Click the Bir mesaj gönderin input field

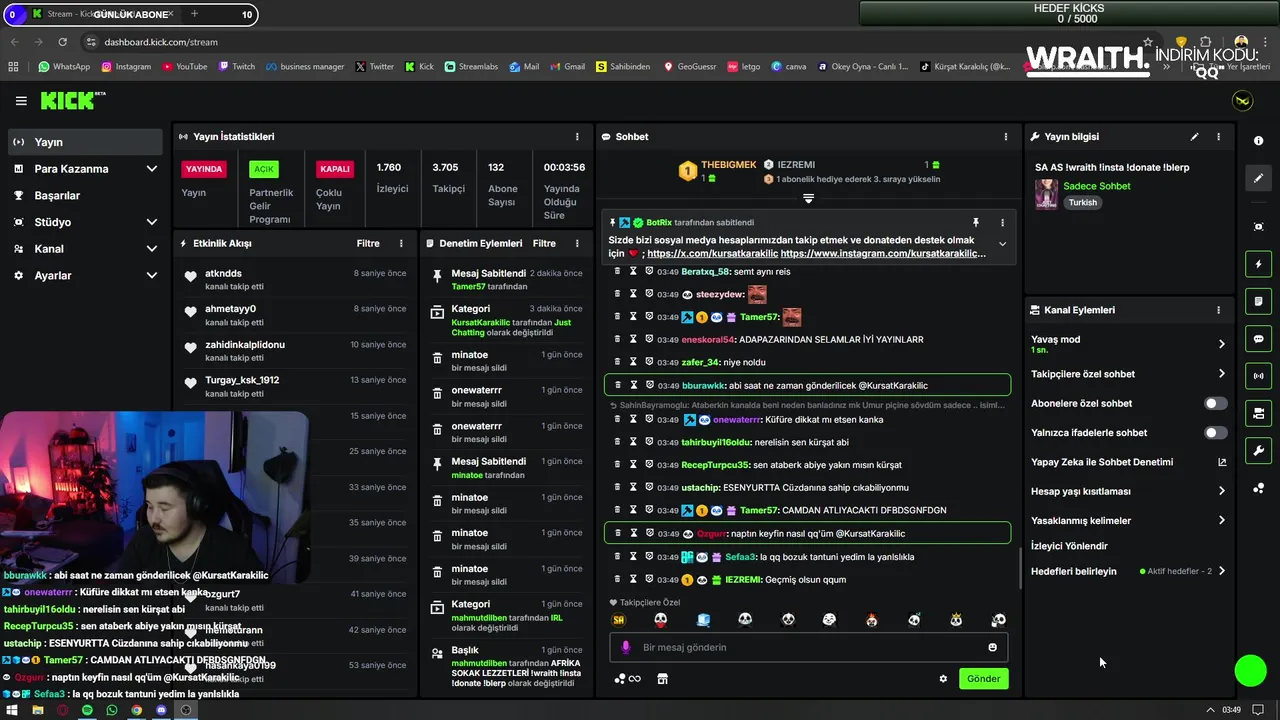point(808,647)
